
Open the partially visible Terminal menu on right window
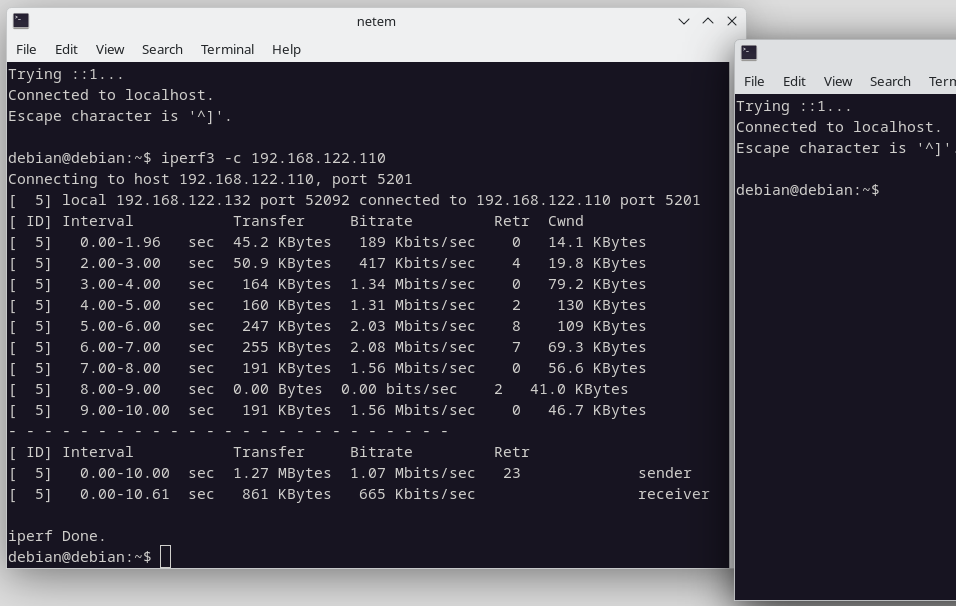point(942,81)
